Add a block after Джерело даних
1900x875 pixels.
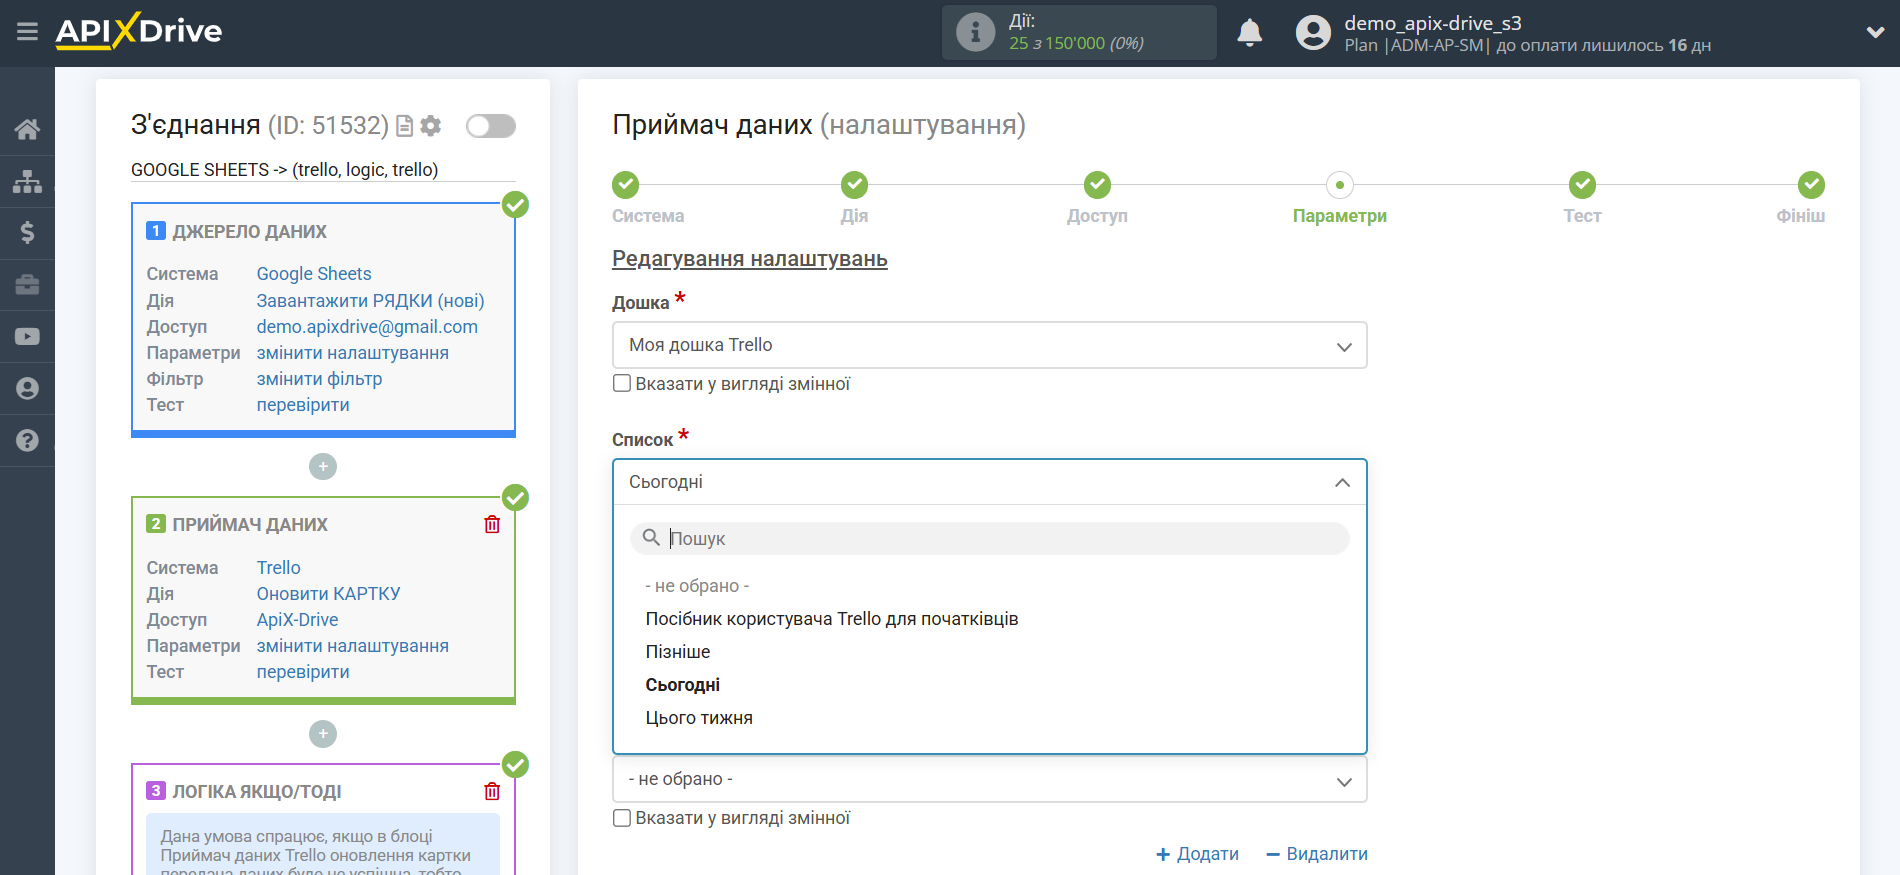(323, 467)
